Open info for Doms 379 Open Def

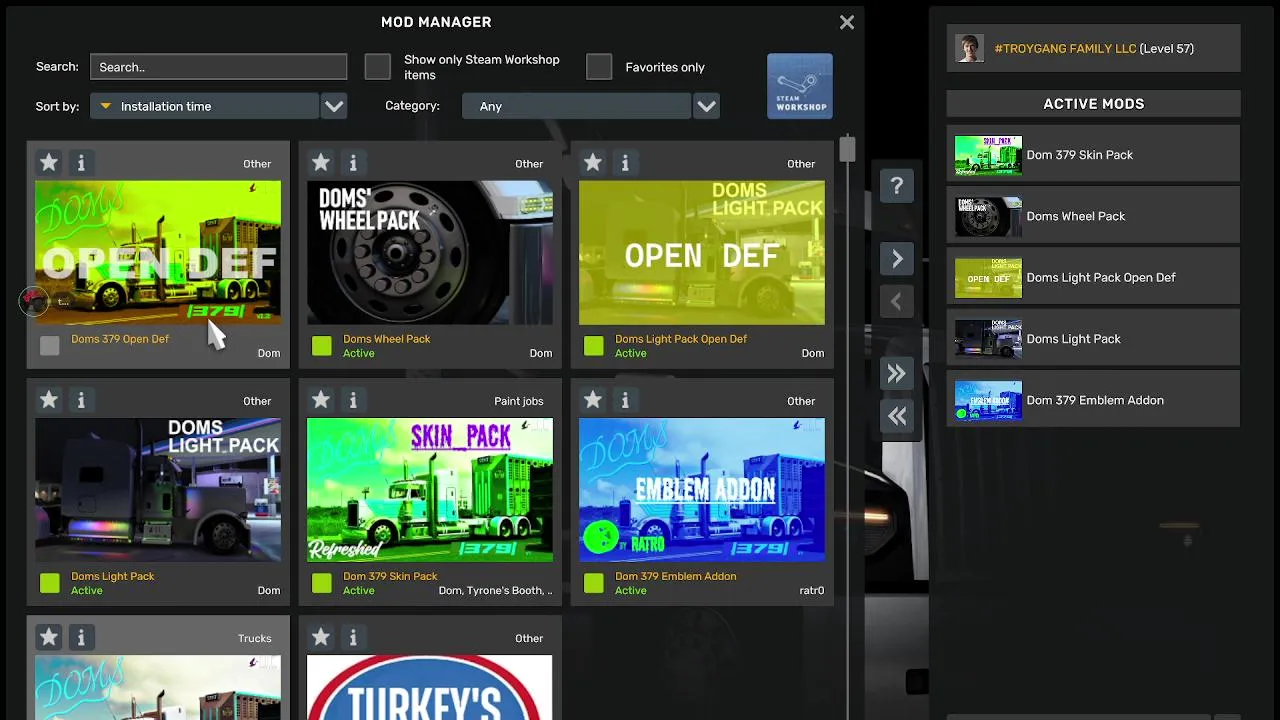(x=81, y=162)
